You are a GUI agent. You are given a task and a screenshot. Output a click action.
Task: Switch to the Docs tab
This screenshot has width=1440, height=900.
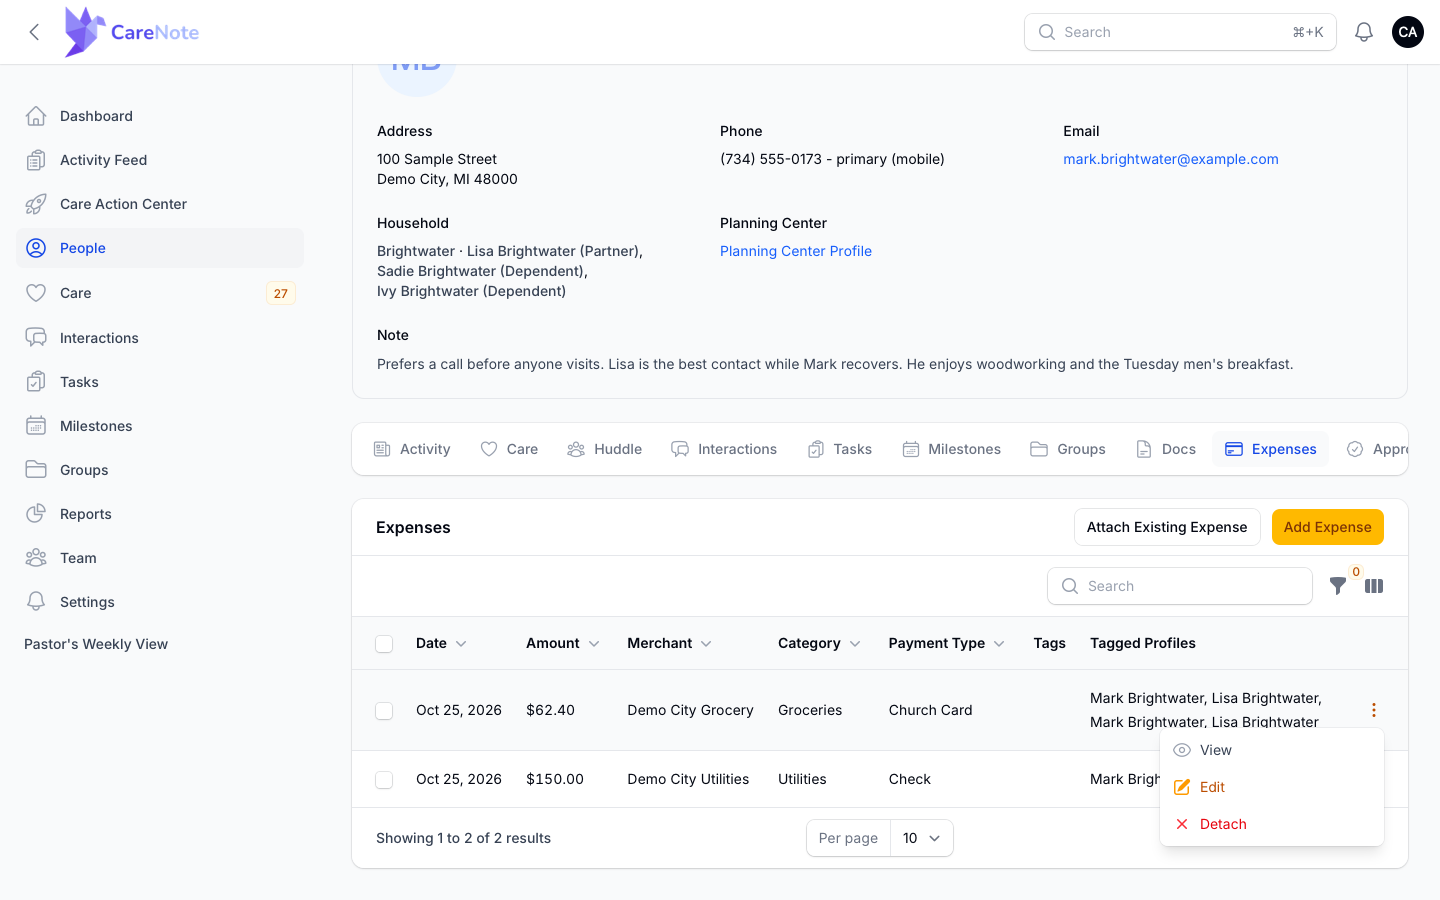point(1166,449)
